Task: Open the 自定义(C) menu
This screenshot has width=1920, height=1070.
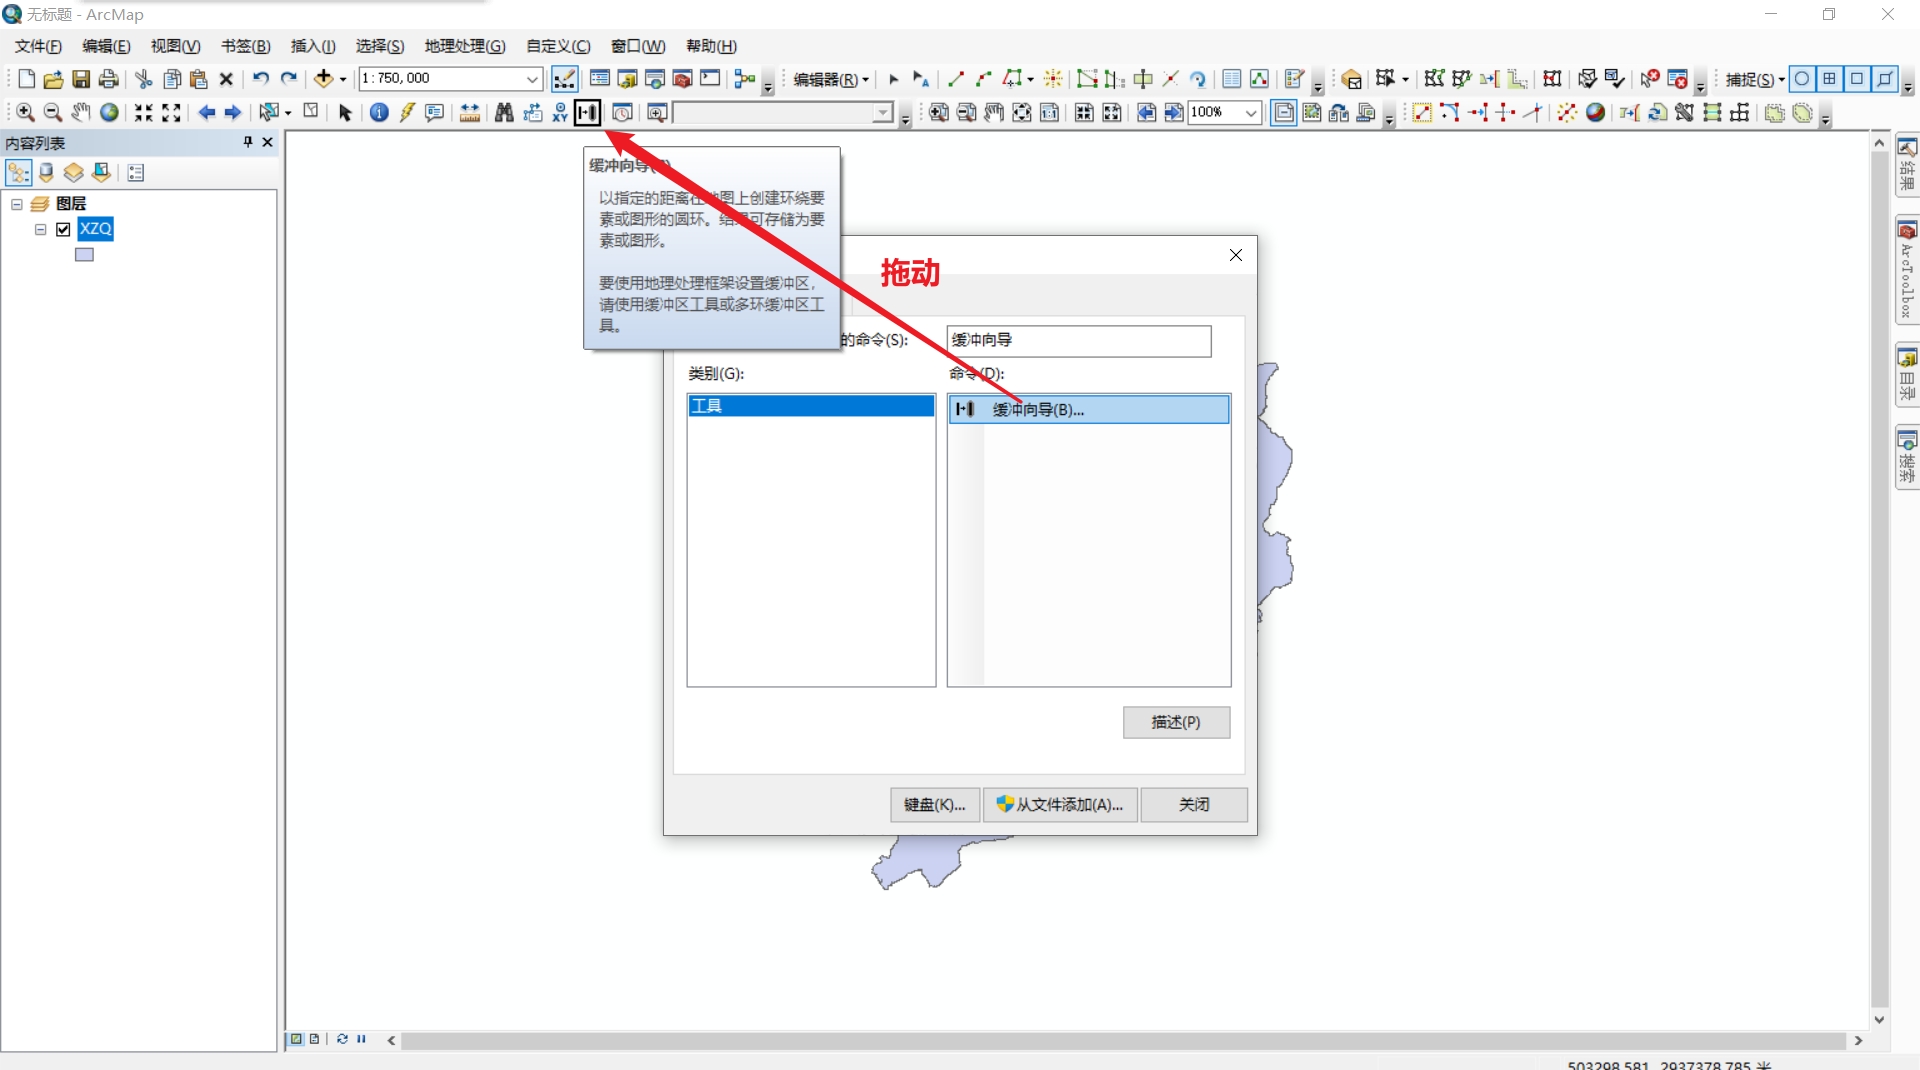Action: click(x=558, y=46)
